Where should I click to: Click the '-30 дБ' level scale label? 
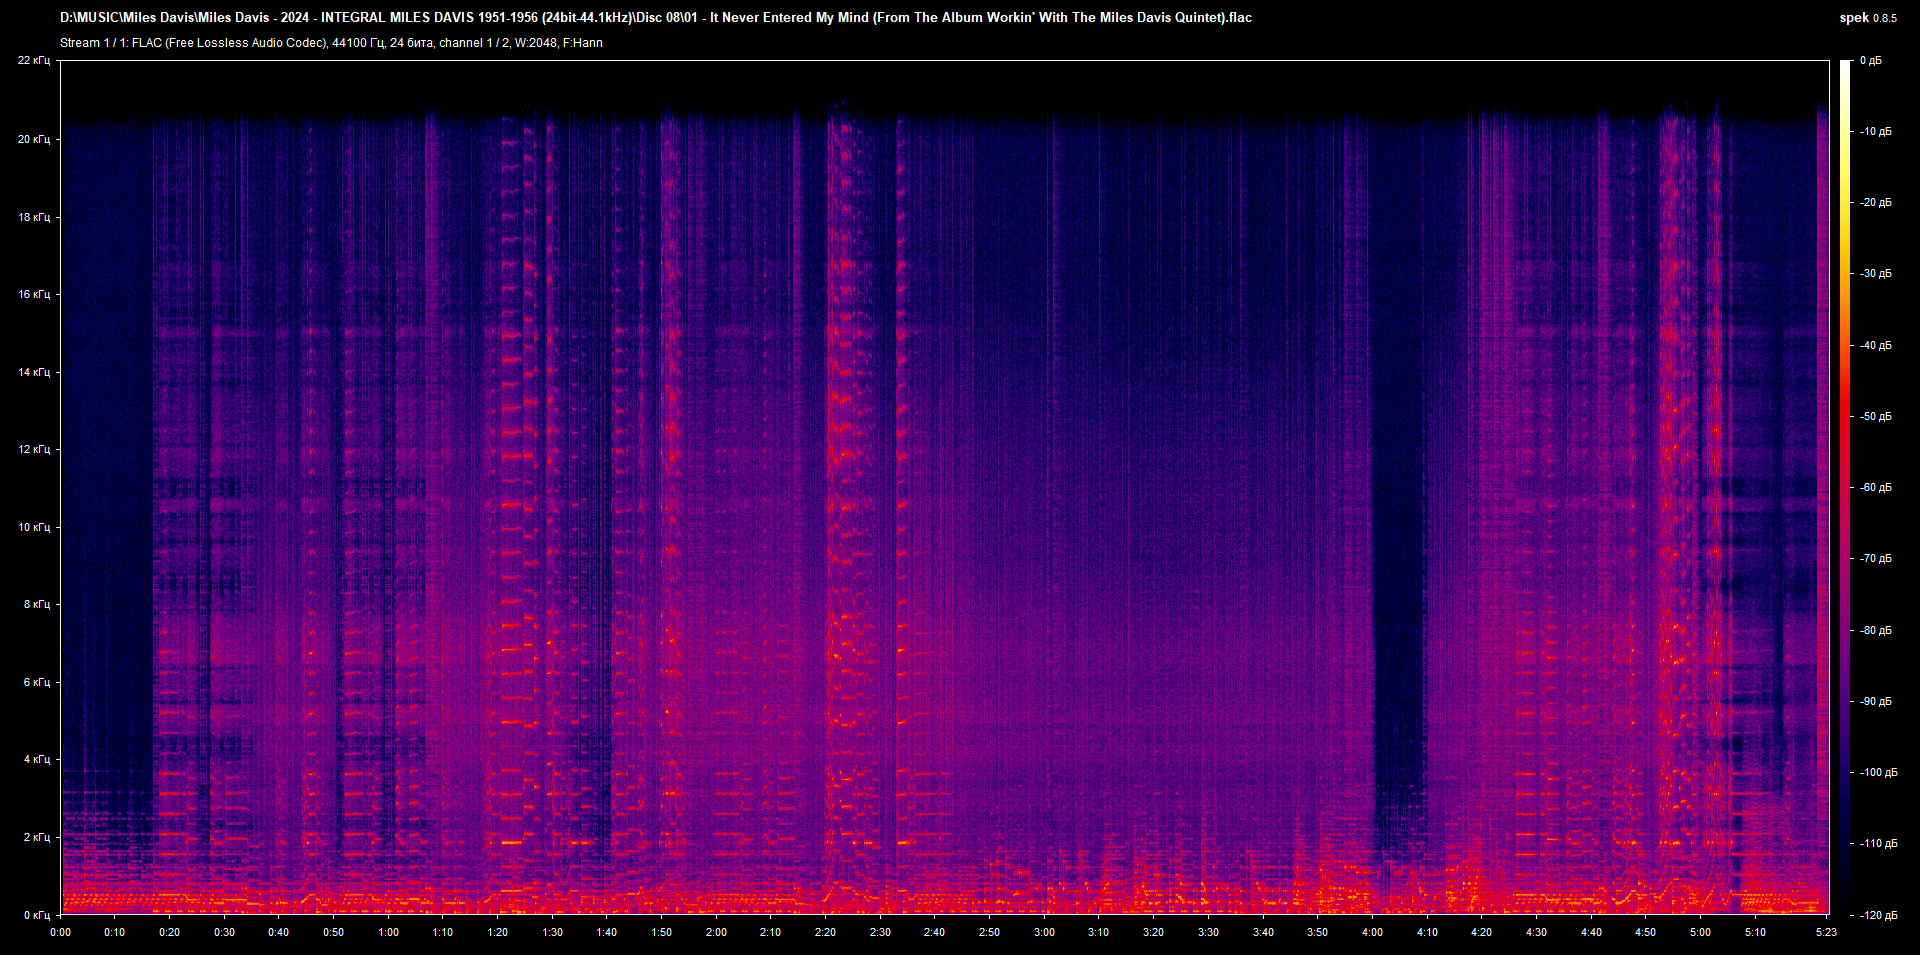point(1876,274)
